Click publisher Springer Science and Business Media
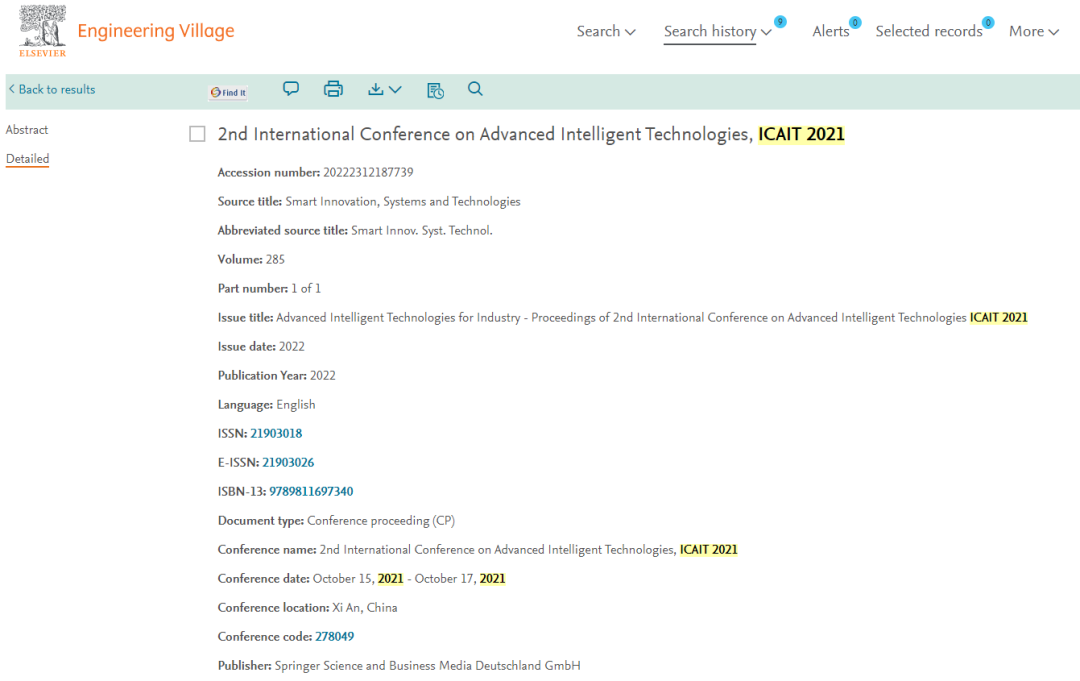Screen dimensions: 1080x681 pyautogui.click(x=427, y=666)
